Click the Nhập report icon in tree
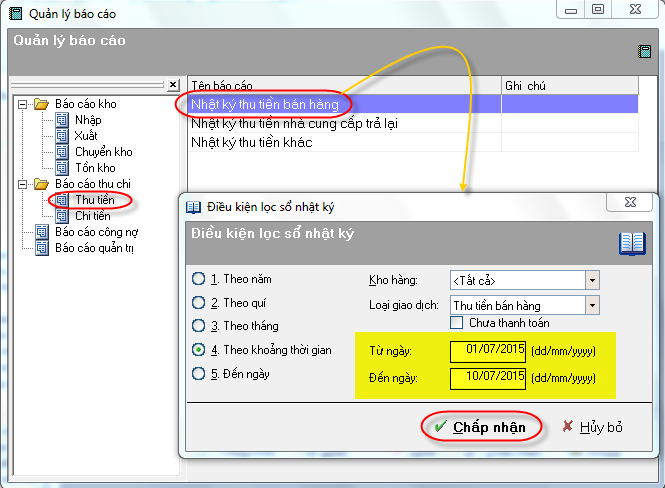Viewport: 665px width, 488px height. [x=62, y=120]
